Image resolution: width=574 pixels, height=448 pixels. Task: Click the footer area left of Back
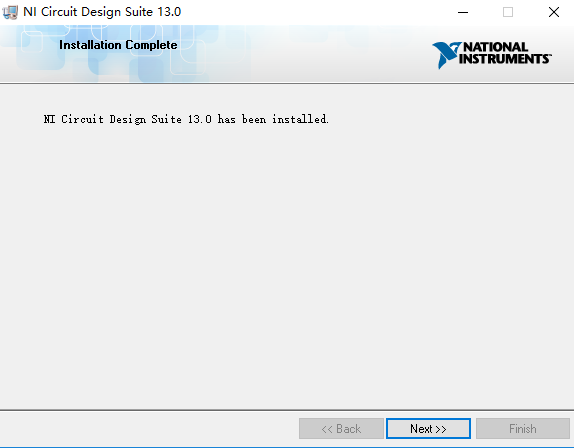coord(148,429)
